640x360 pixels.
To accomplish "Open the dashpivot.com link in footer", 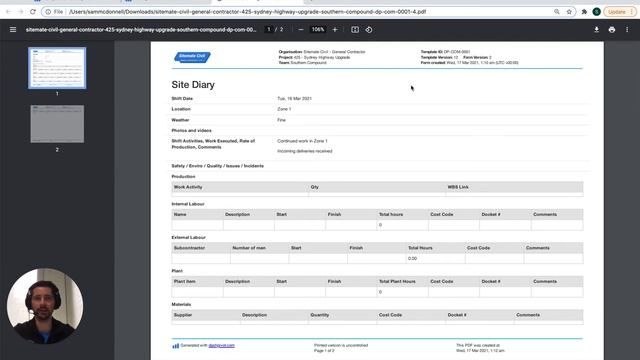I will tap(221, 345).
